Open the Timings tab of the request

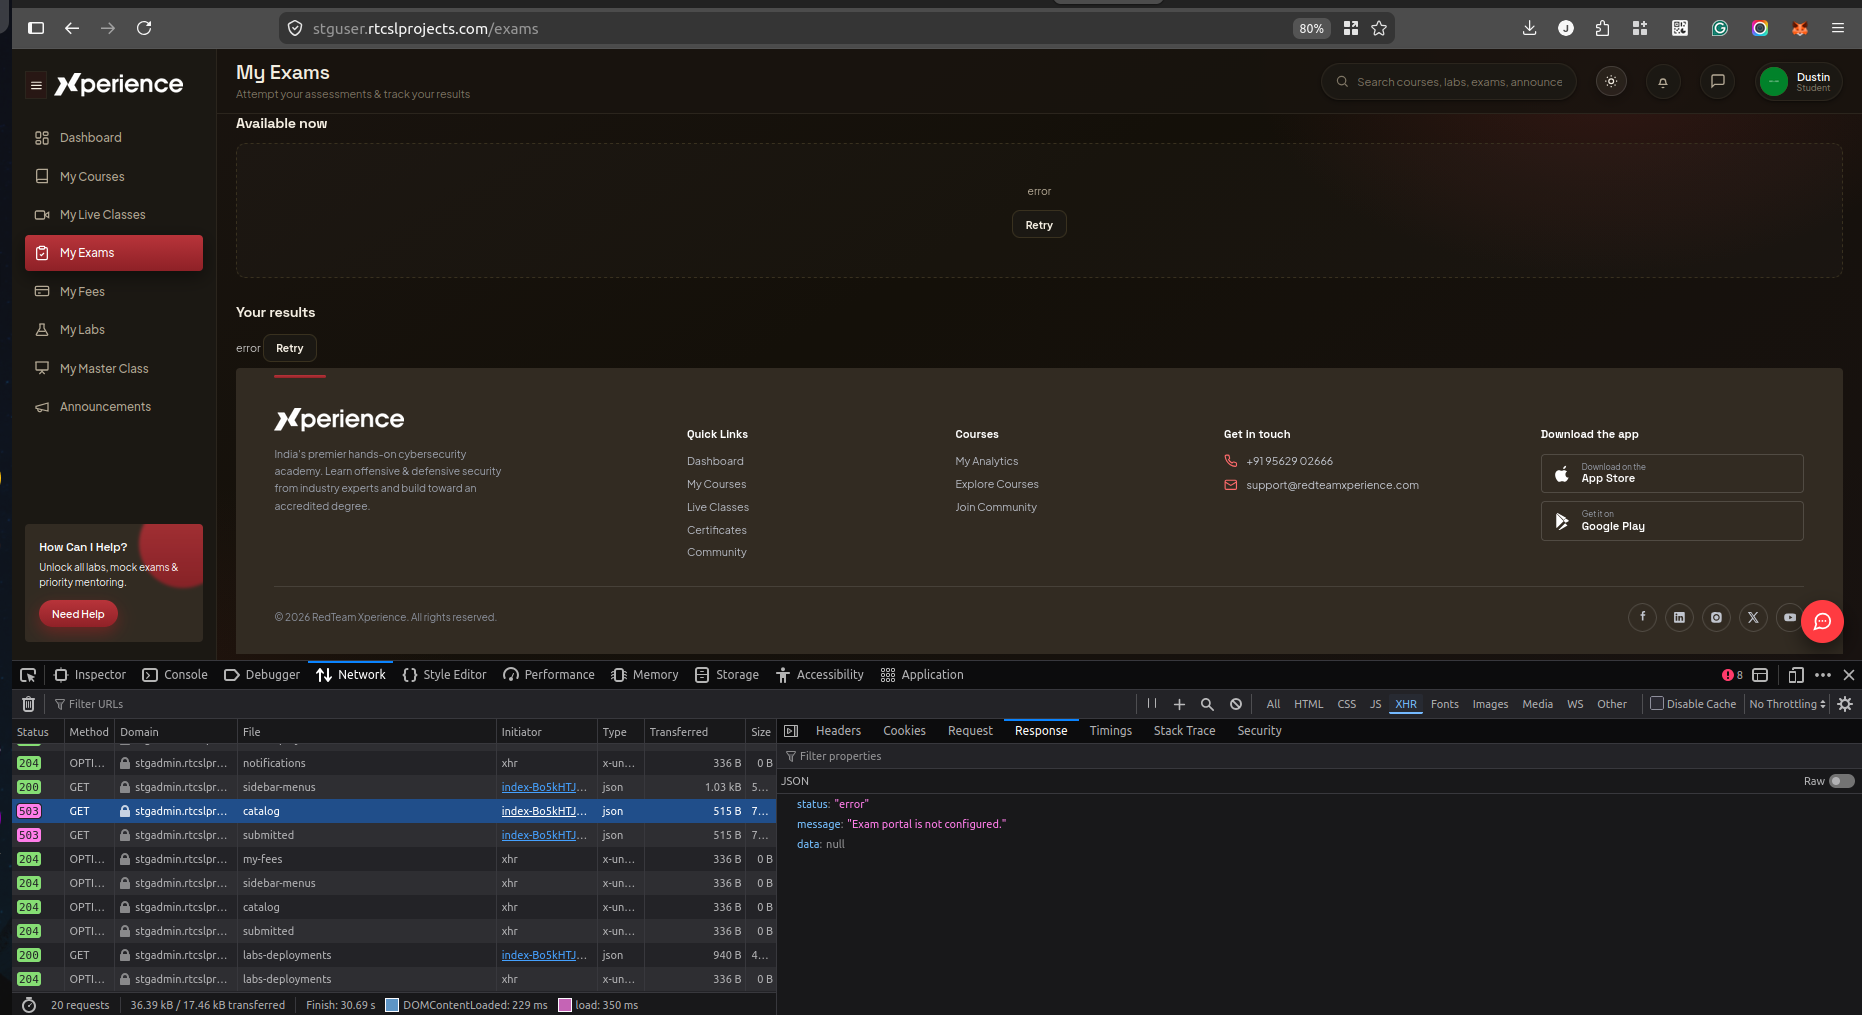[1111, 731]
